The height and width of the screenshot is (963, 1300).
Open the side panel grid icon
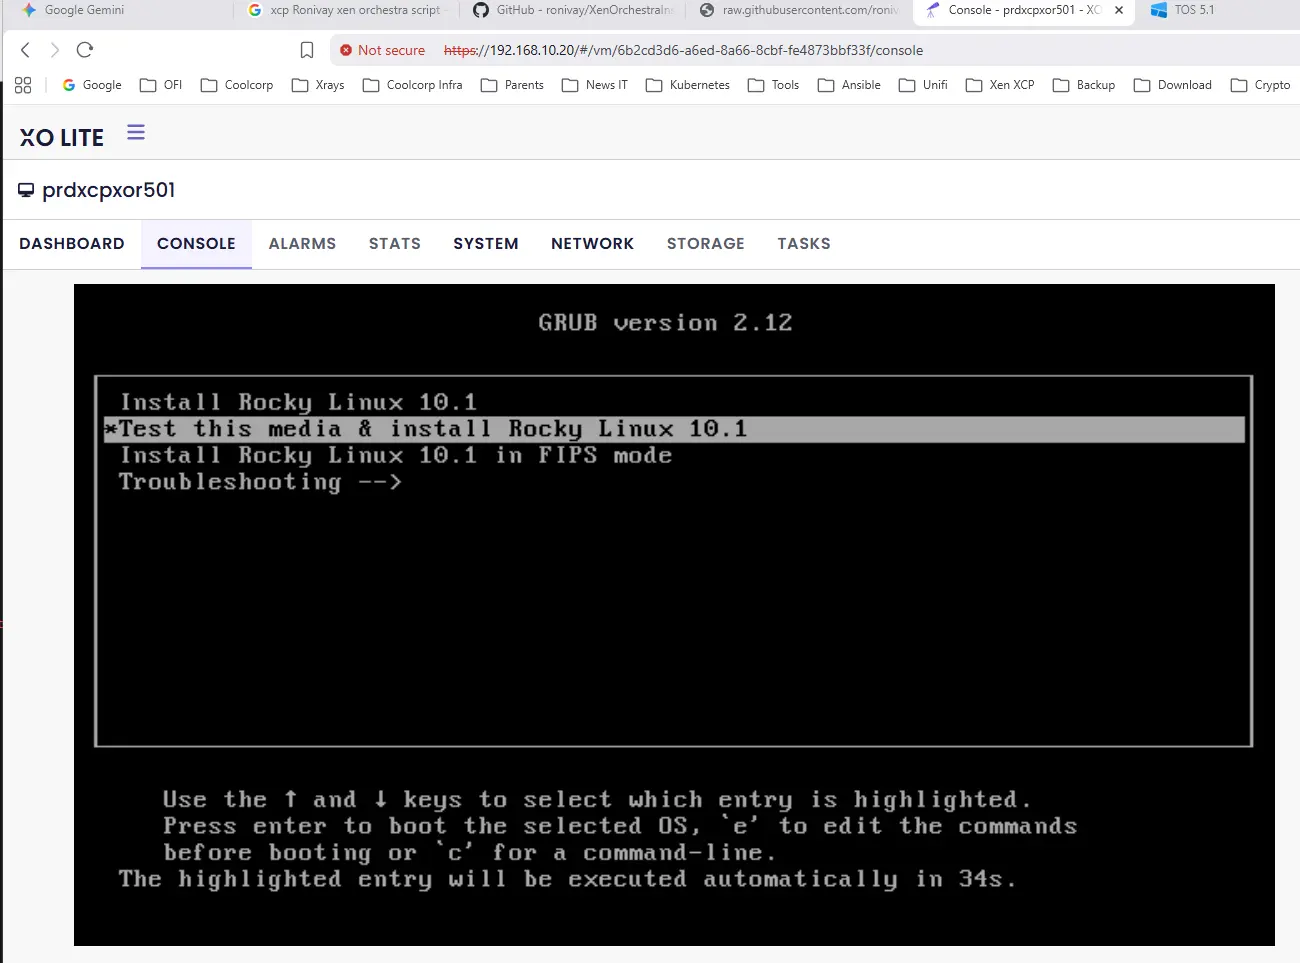click(x=22, y=86)
